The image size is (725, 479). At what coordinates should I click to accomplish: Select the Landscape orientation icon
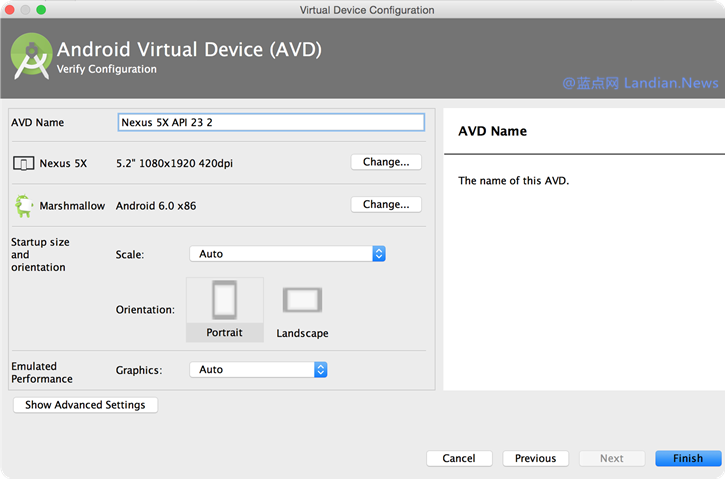pyautogui.click(x=302, y=300)
